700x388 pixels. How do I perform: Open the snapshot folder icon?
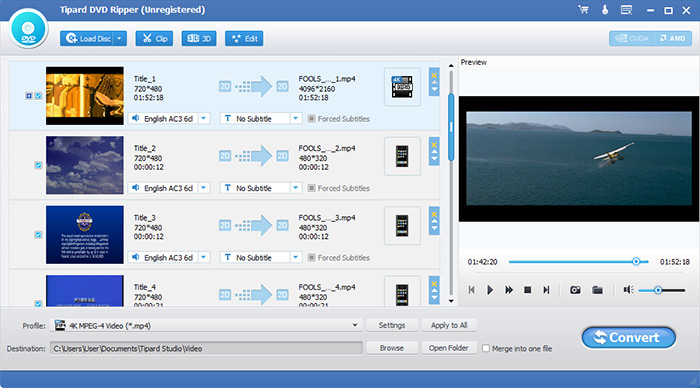(597, 290)
